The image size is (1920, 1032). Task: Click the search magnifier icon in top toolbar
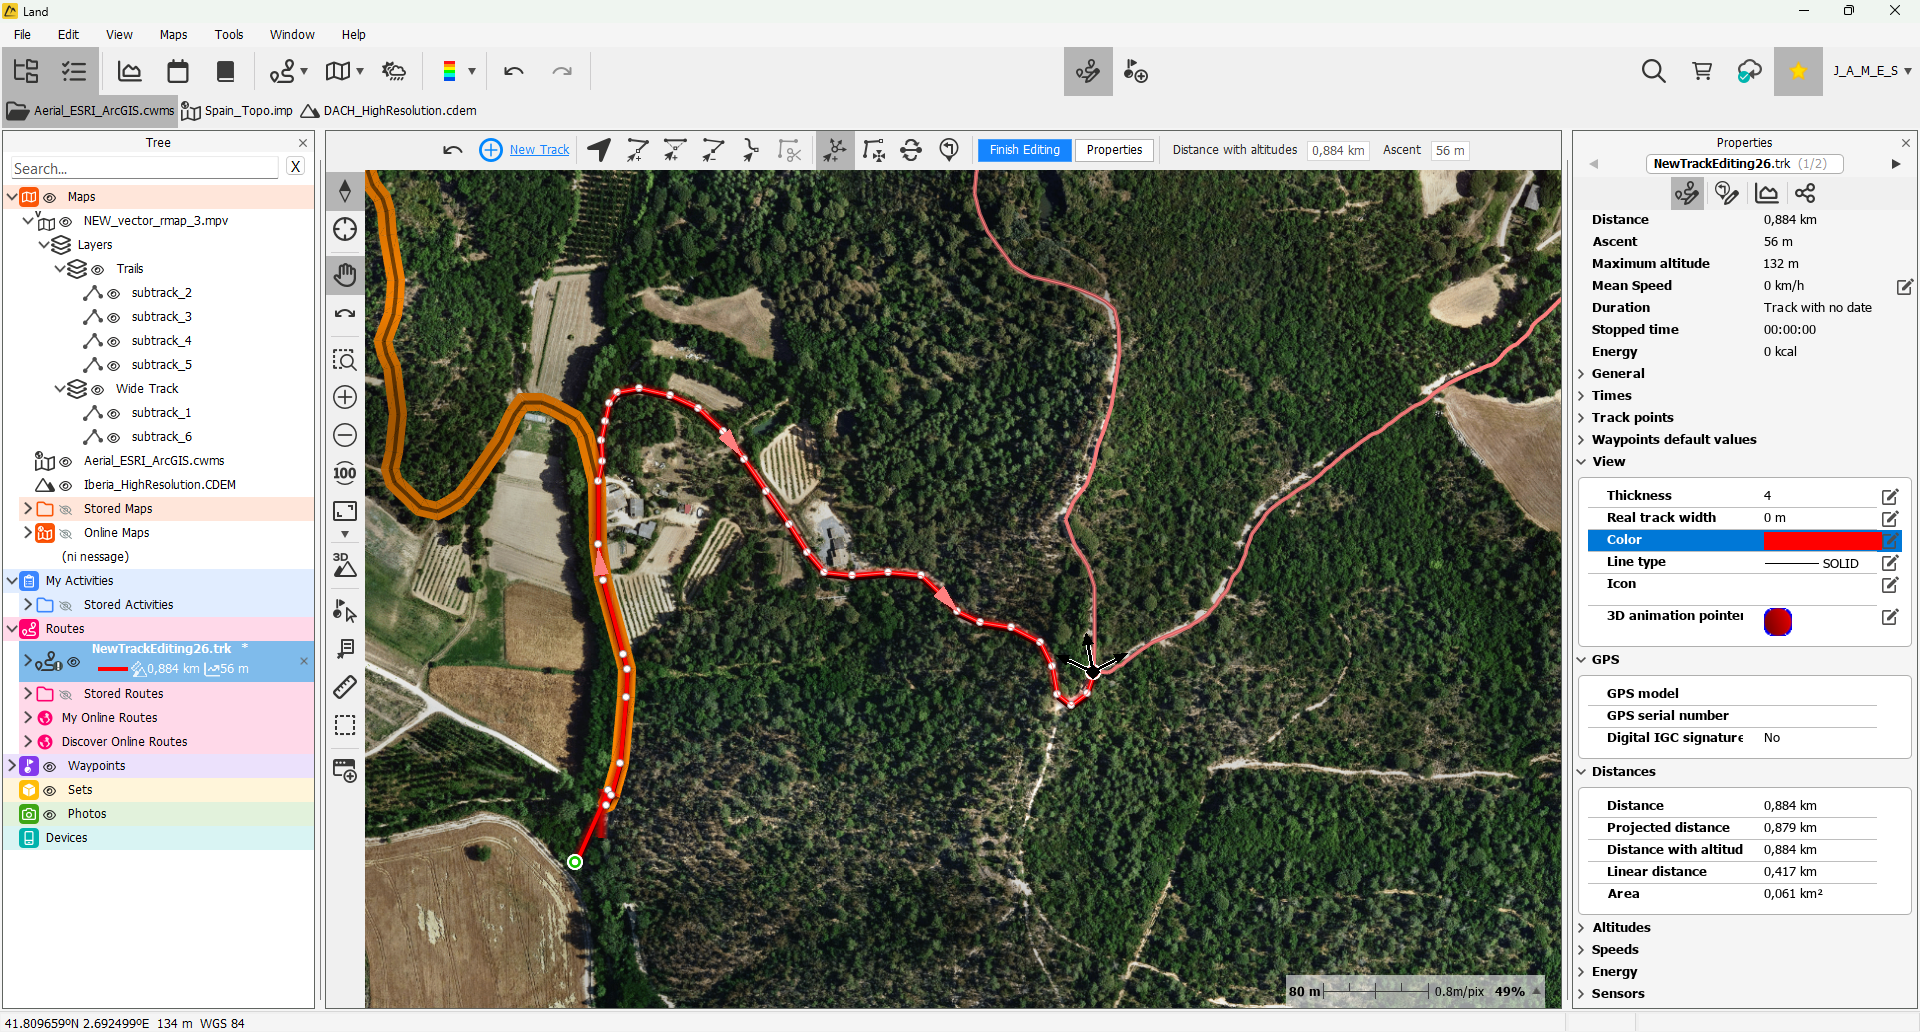(x=1653, y=71)
